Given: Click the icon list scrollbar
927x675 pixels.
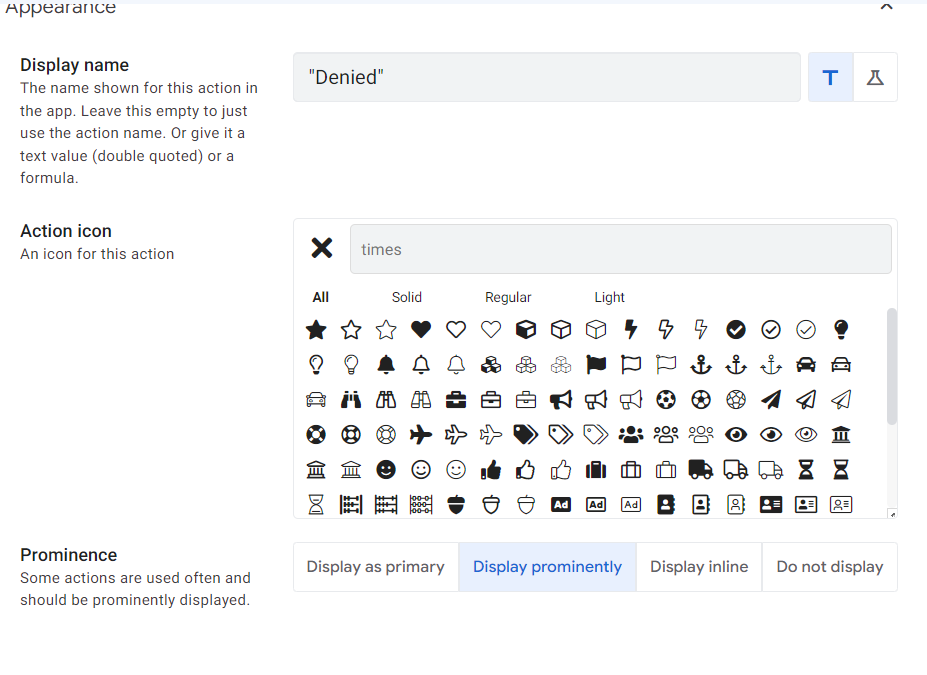Looking at the screenshot, I should 891,366.
